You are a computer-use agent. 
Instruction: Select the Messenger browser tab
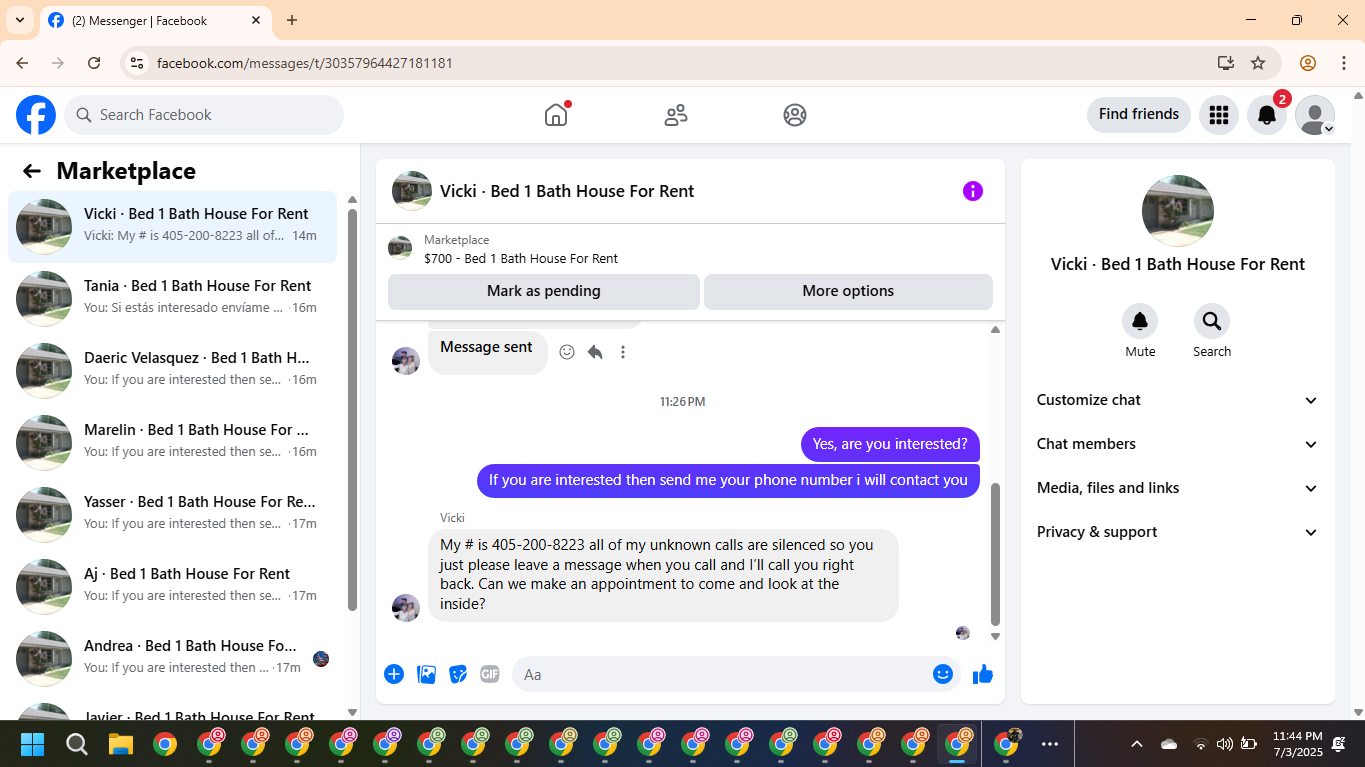[x=157, y=20]
